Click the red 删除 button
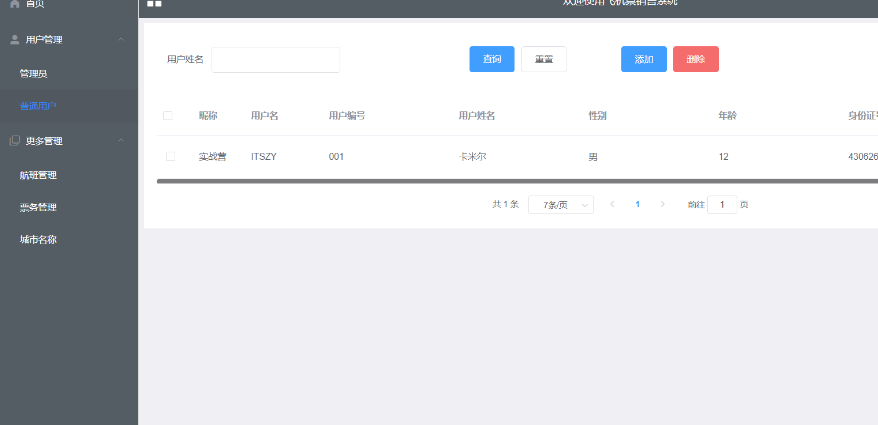 click(695, 59)
